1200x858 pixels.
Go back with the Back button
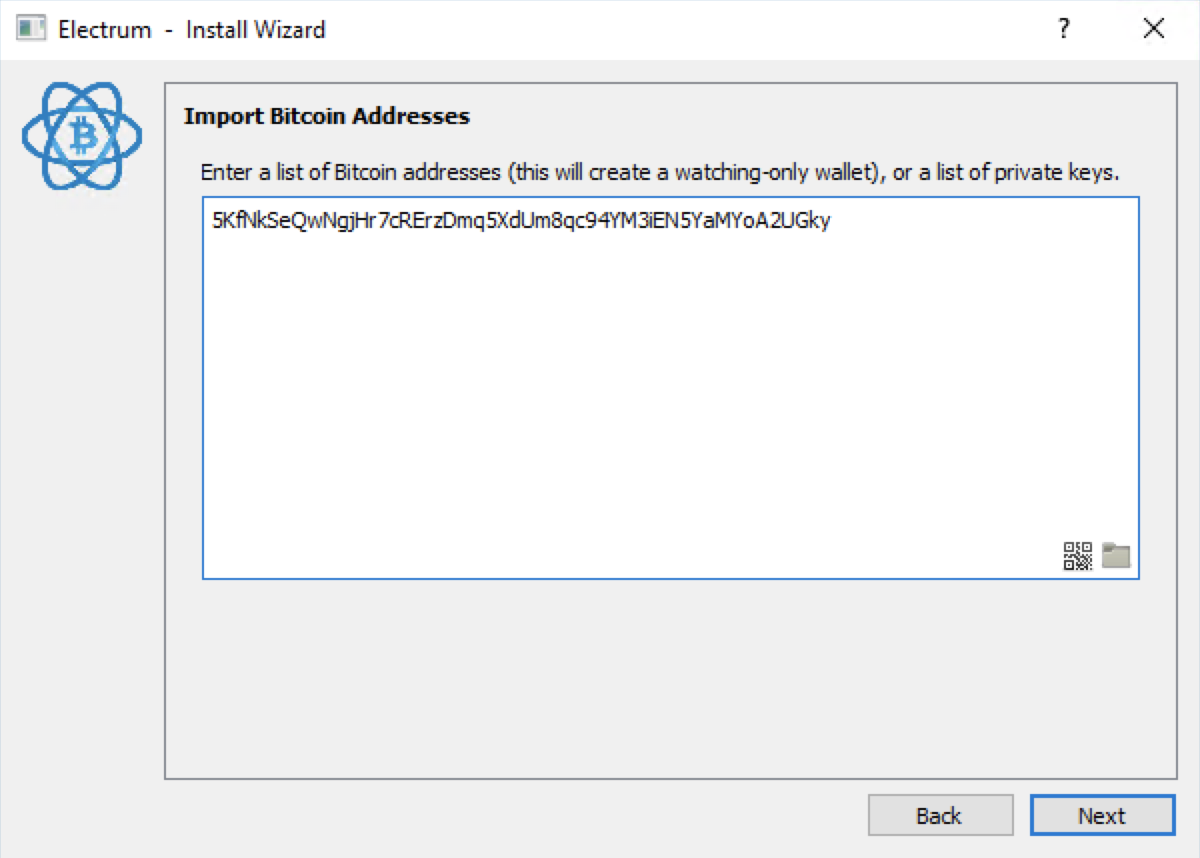[939, 816]
